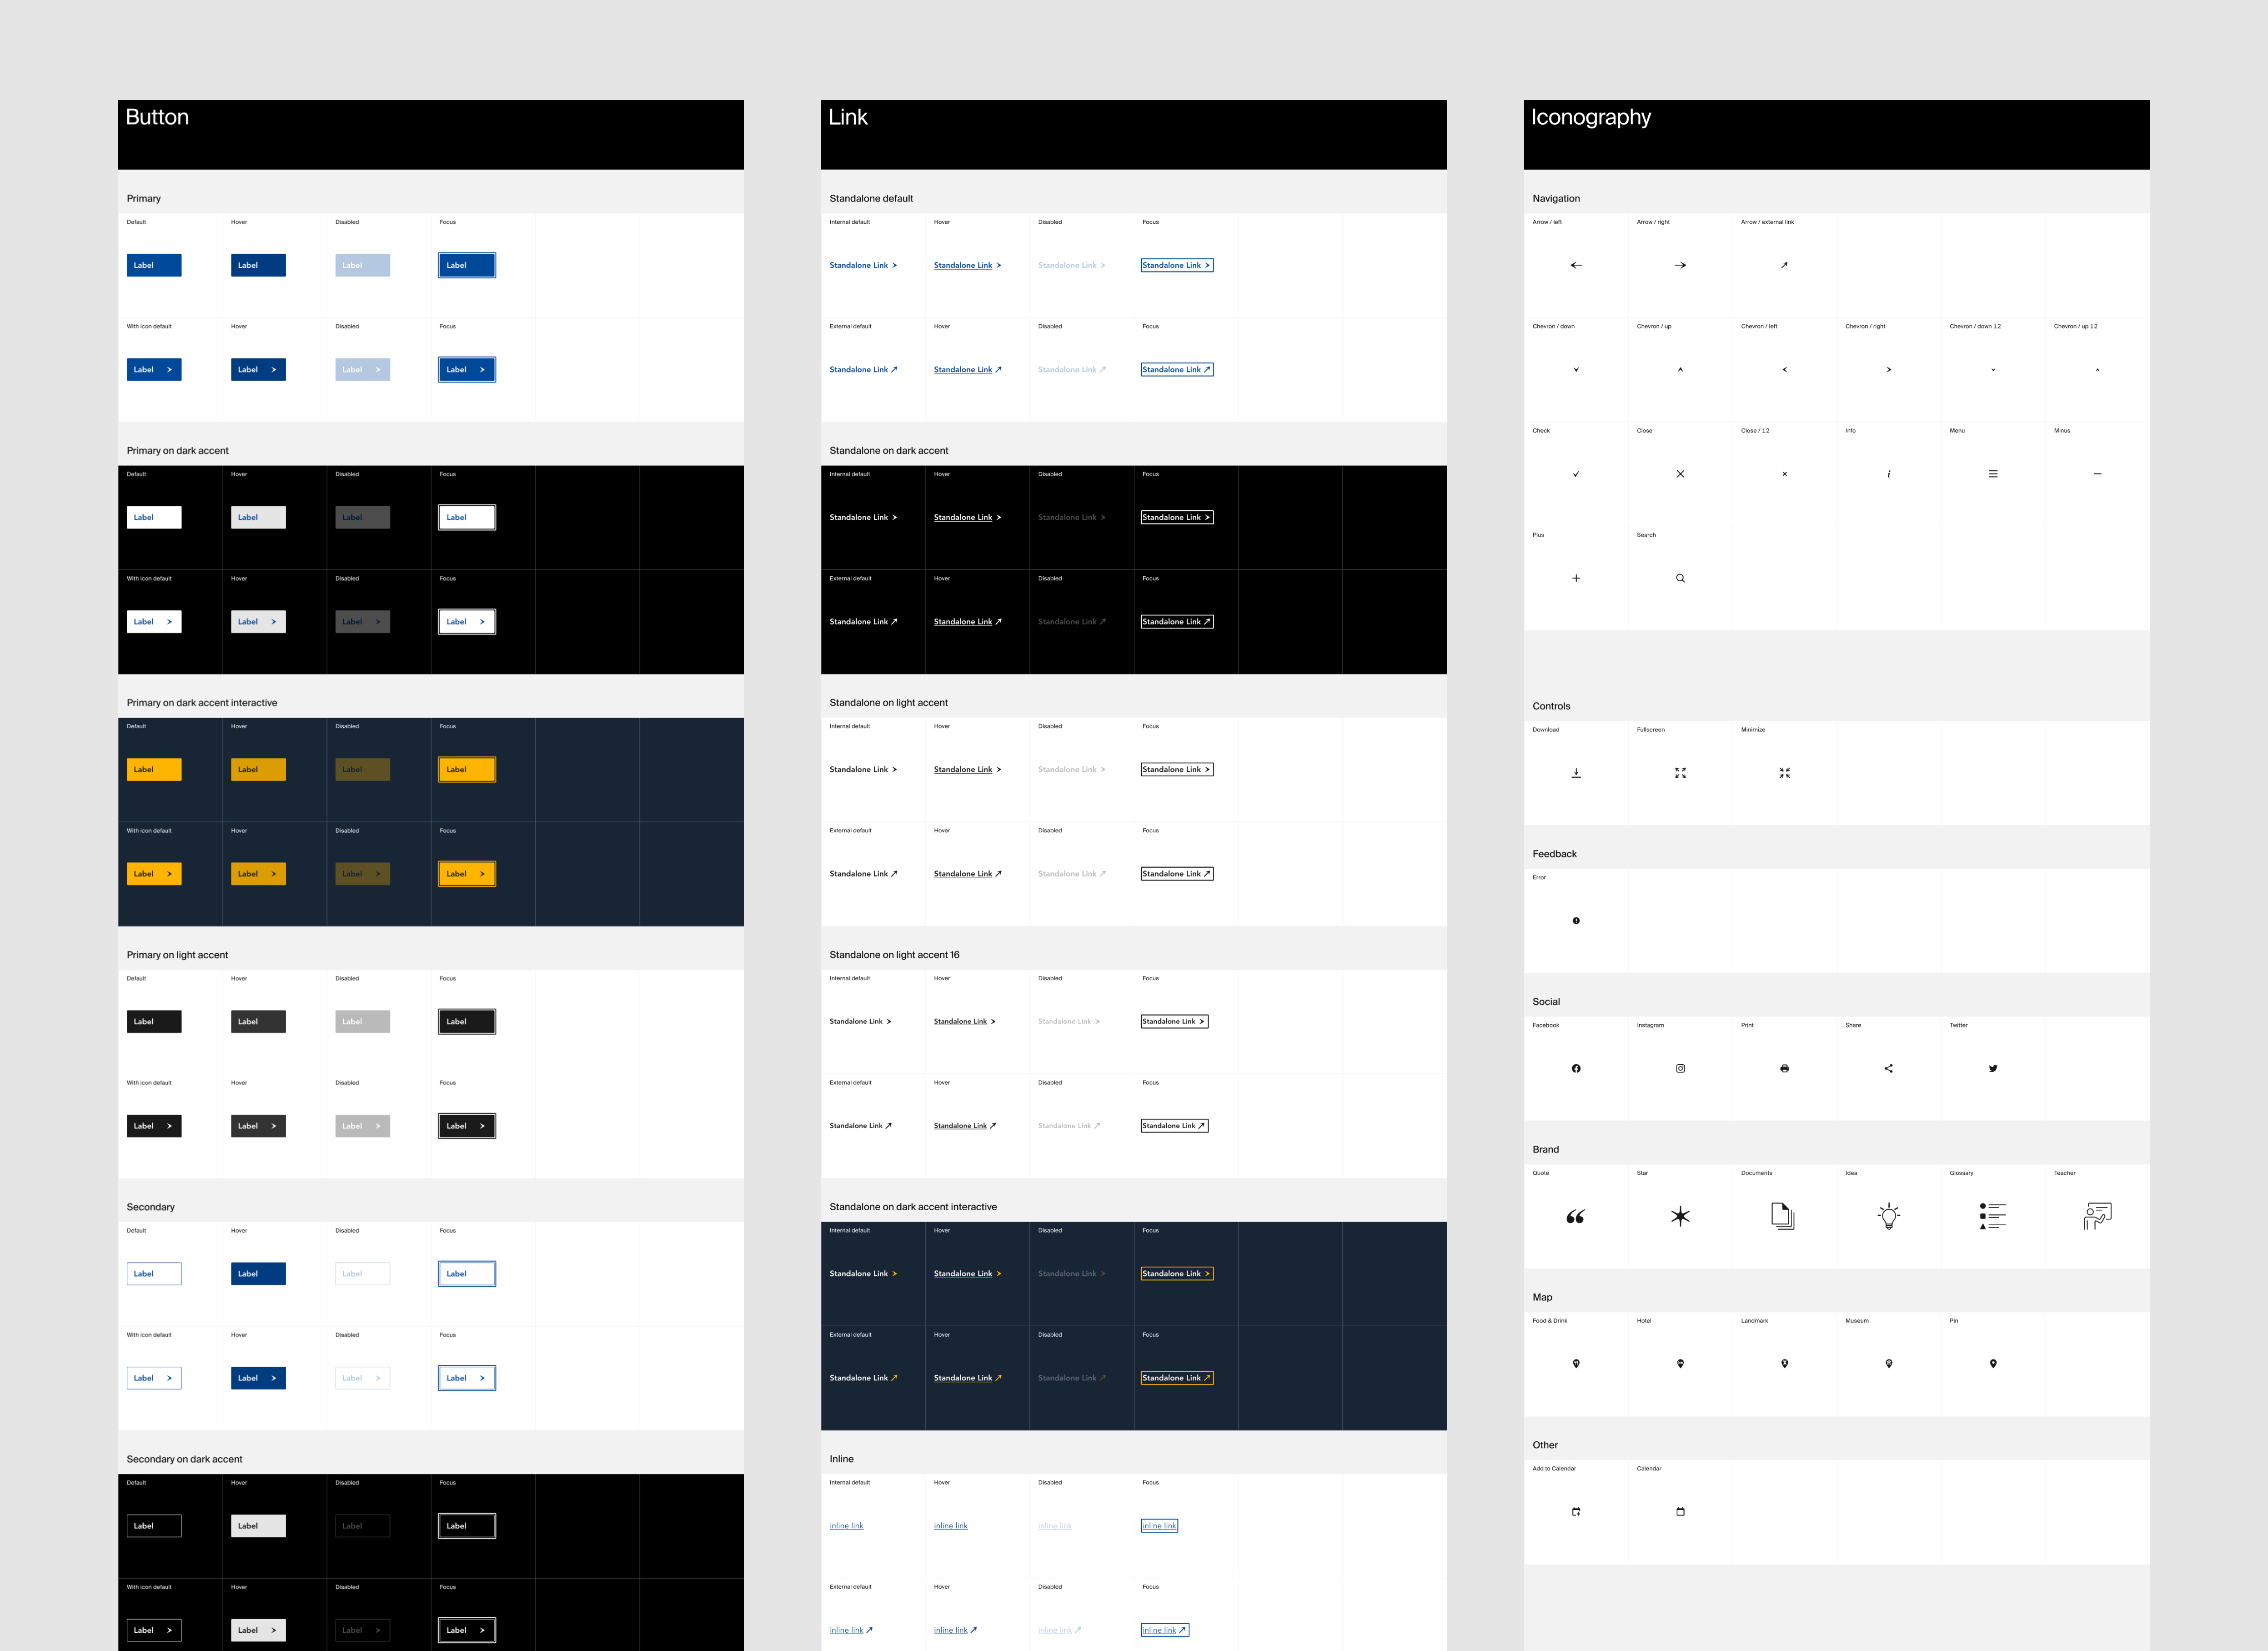Viewport: 2268px width, 1651px height.
Task: Click the Primary default blue Label button
Action: (154, 265)
